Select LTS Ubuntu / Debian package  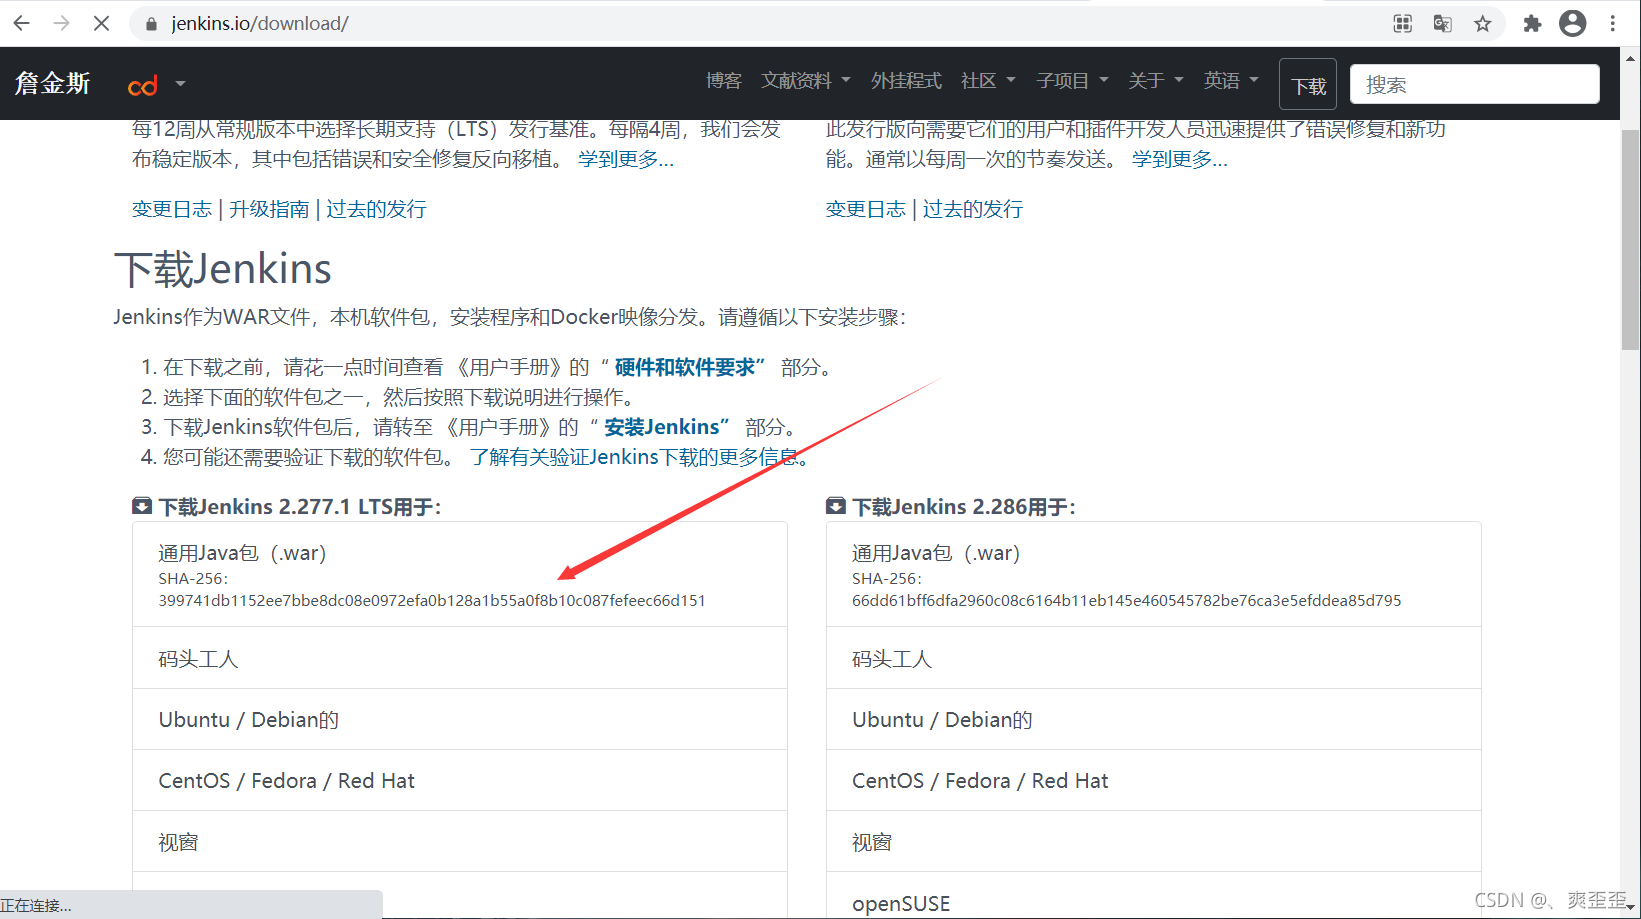pyautogui.click(x=460, y=719)
